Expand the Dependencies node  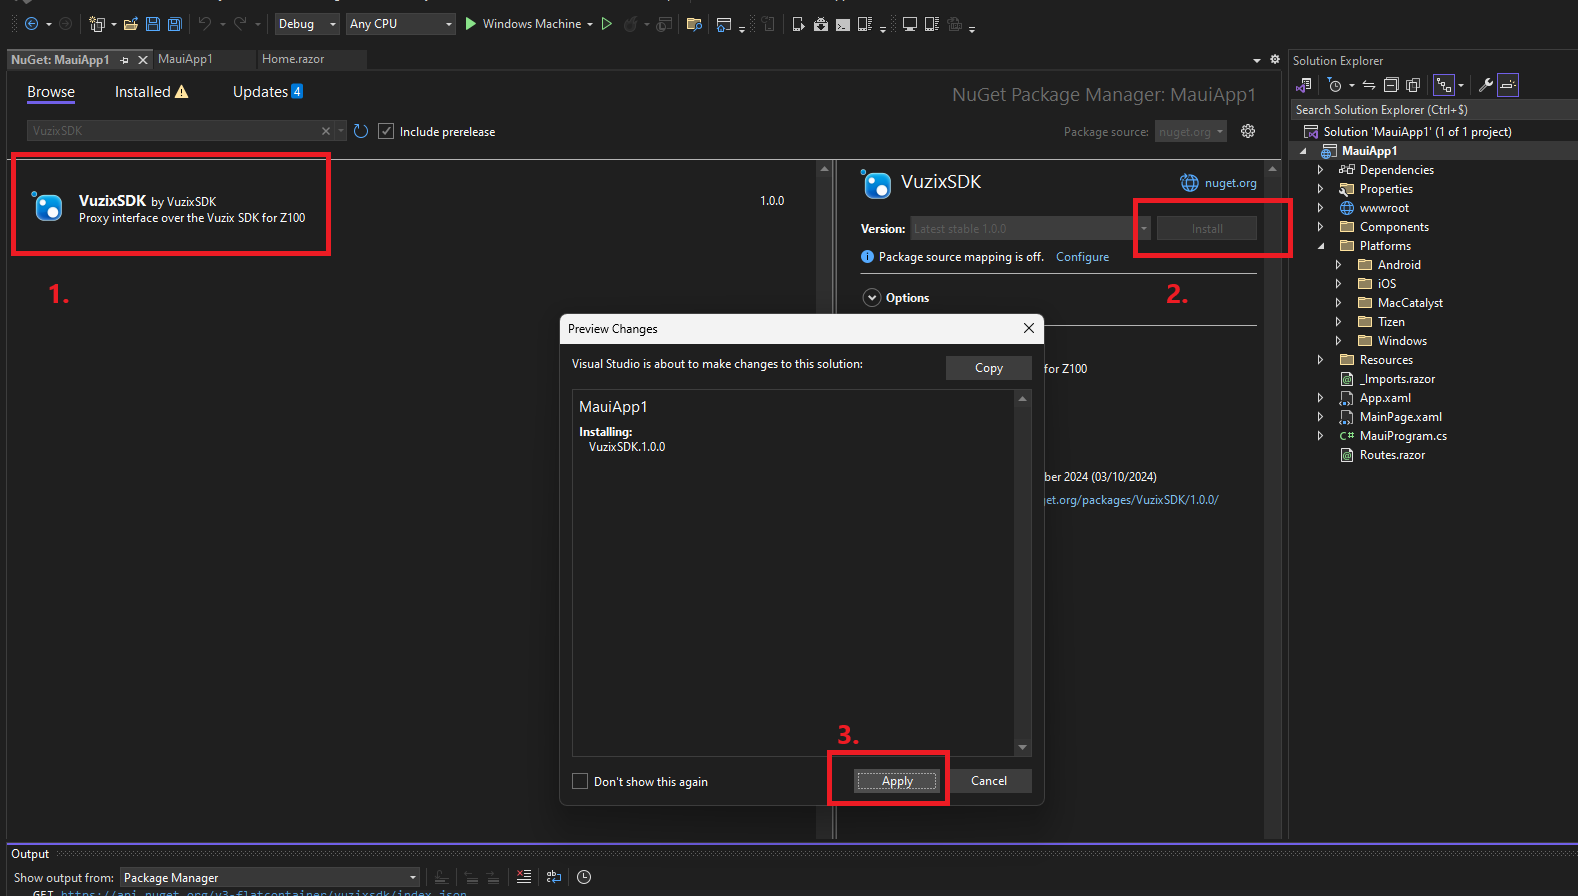click(x=1320, y=170)
